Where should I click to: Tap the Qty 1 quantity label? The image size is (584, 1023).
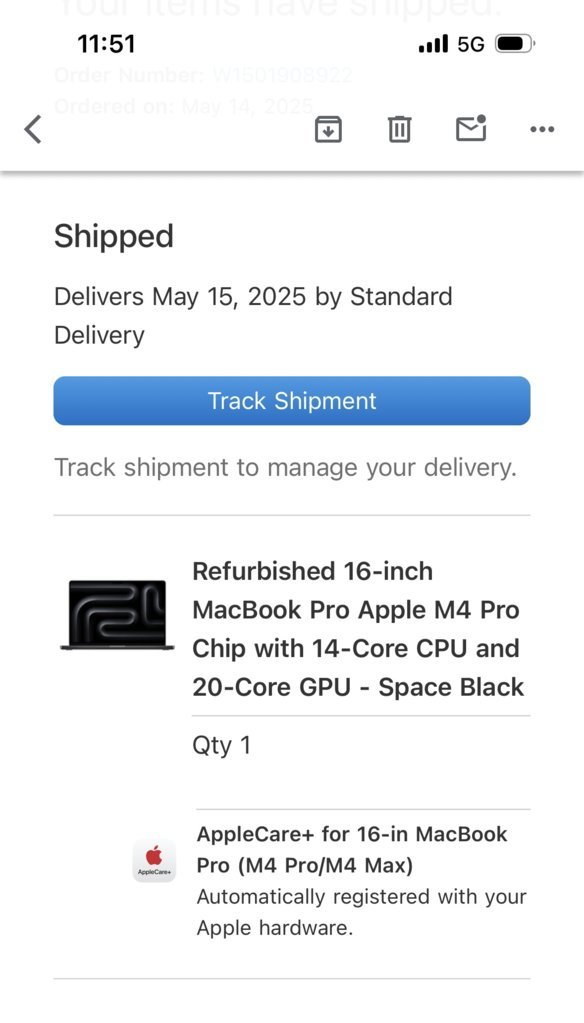(221, 745)
